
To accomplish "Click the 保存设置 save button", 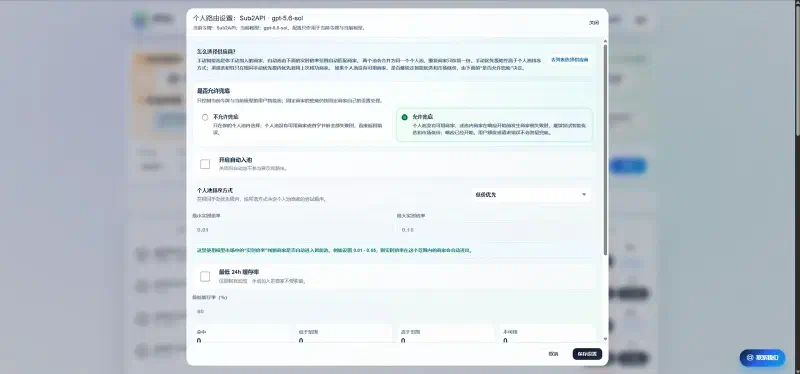I will (x=587, y=354).
